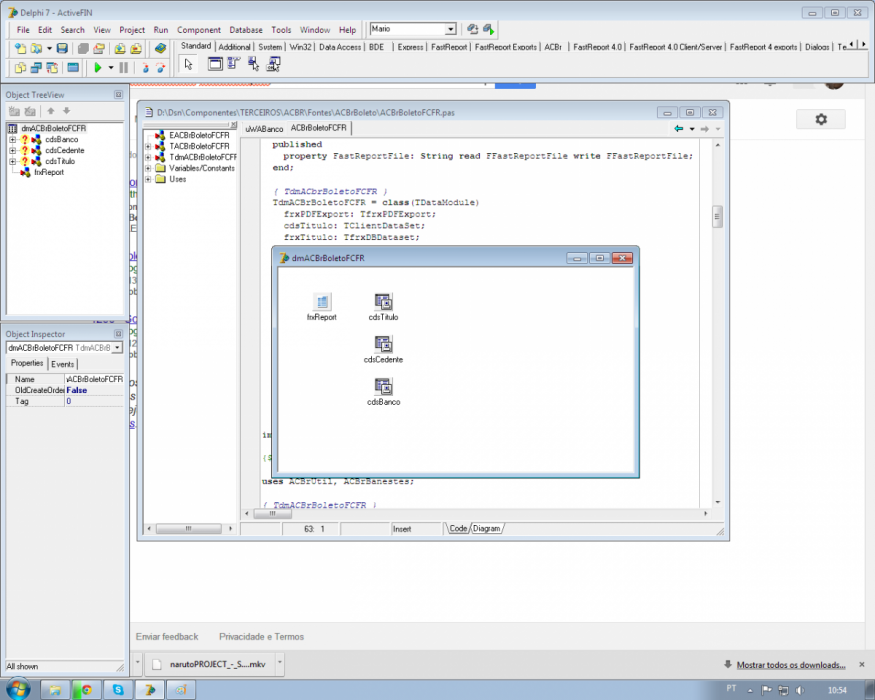Screen dimensions: 875x700
Task: Expand the Uses folder in code explorer
Action: pyautogui.click(x=148, y=179)
